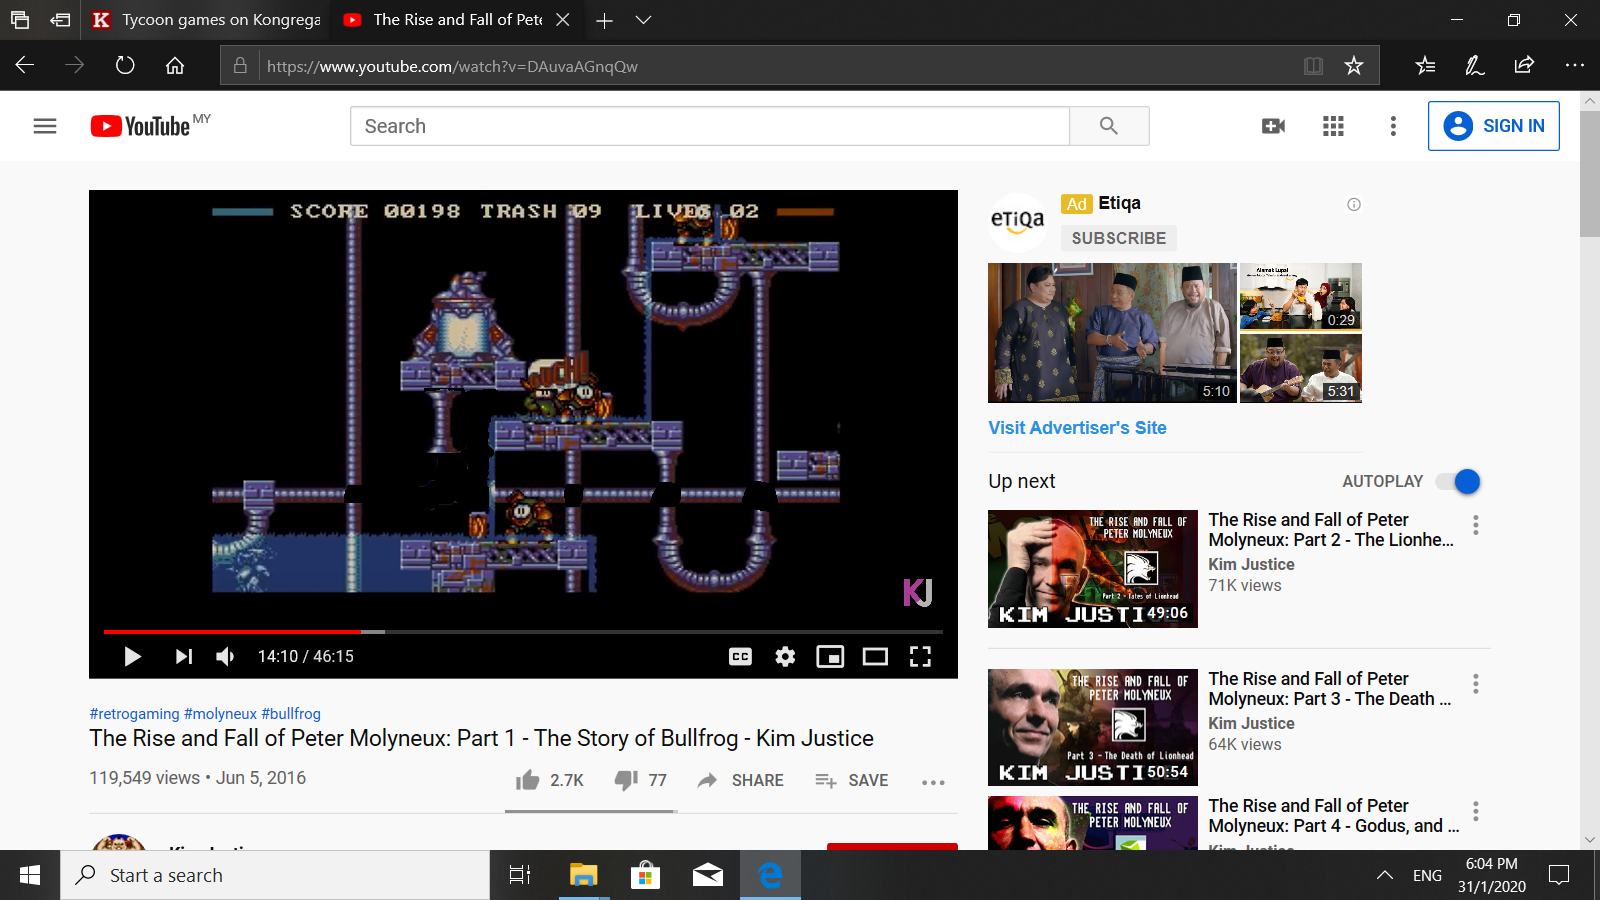The width and height of the screenshot is (1600, 900).
Task: Switch to theater mode
Action: click(875, 657)
